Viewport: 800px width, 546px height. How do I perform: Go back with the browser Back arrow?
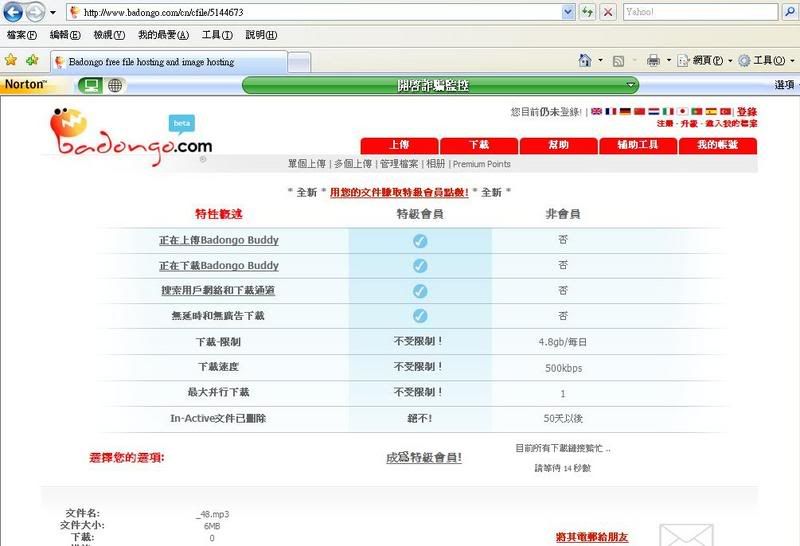[x=13, y=12]
